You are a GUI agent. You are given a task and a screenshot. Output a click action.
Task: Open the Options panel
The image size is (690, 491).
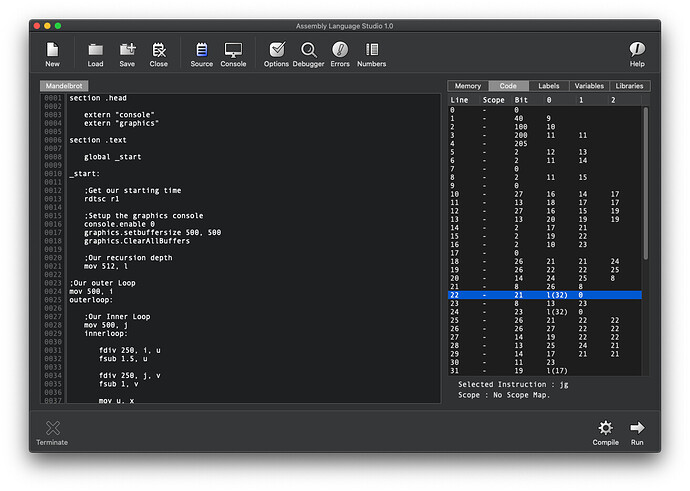tap(276, 54)
